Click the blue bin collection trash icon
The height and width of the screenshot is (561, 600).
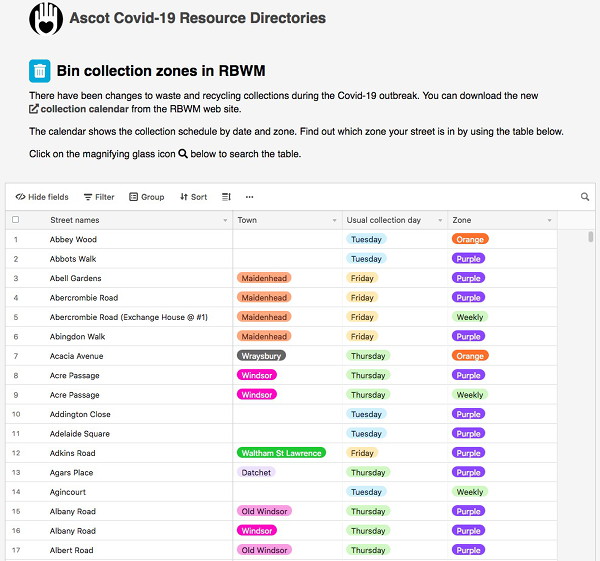click(x=40, y=70)
